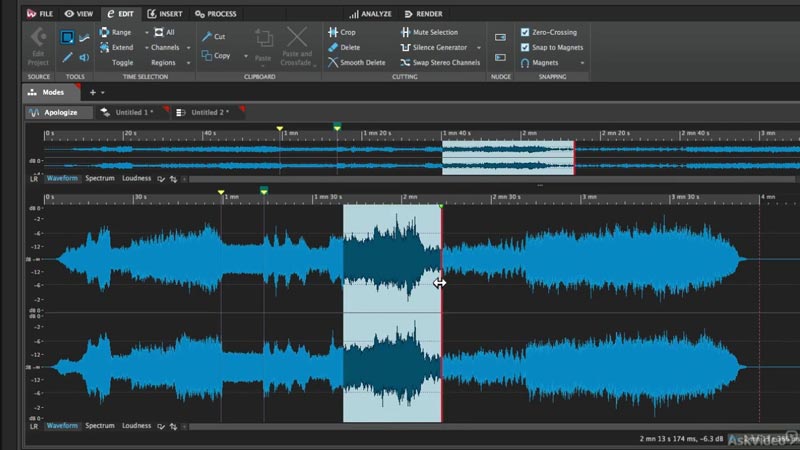Choose the pen drawing tool
800x450 pixels.
(x=67, y=58)
